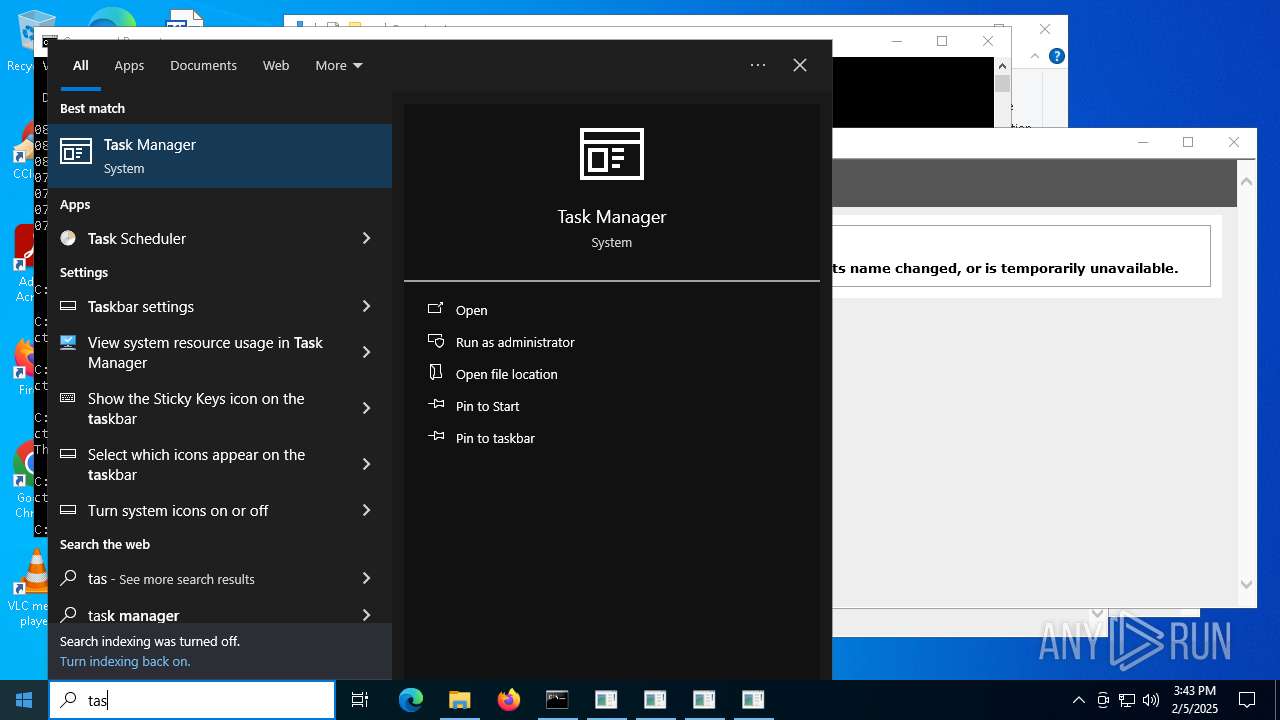Click 'Task Manager' title in preview pane
The image size is (1280, 720).
click(x=612, y=216)
